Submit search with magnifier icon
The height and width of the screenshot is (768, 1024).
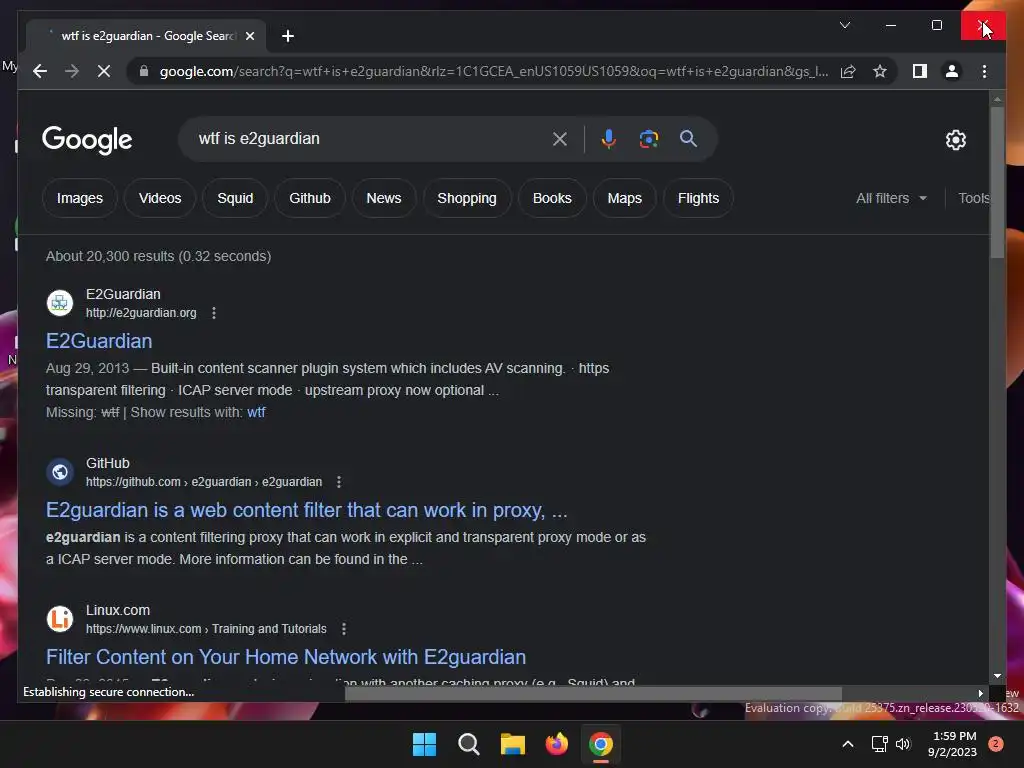[688, 138]
